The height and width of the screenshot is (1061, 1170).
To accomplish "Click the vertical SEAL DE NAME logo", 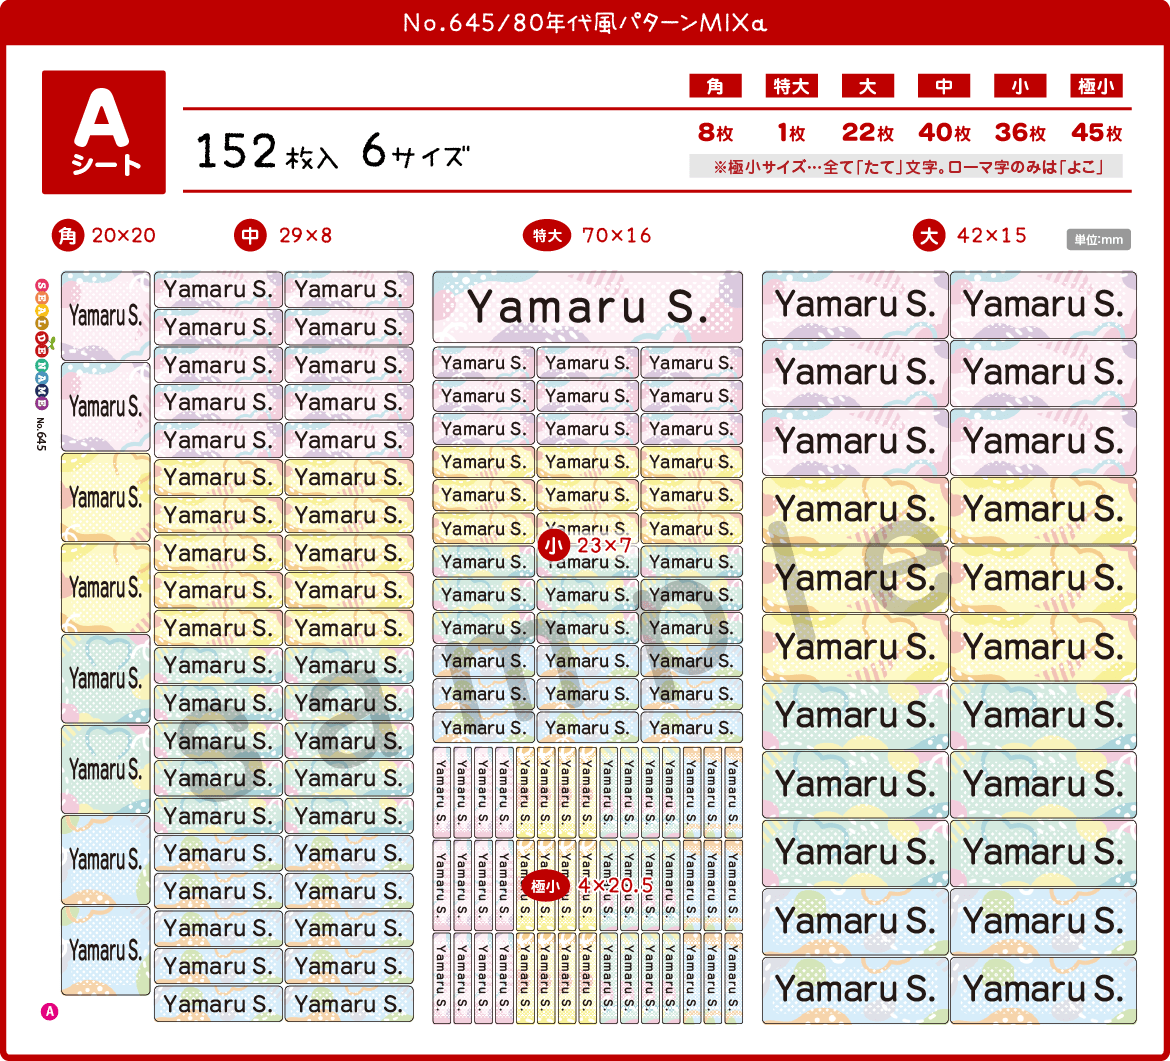I will coord(42,344).
